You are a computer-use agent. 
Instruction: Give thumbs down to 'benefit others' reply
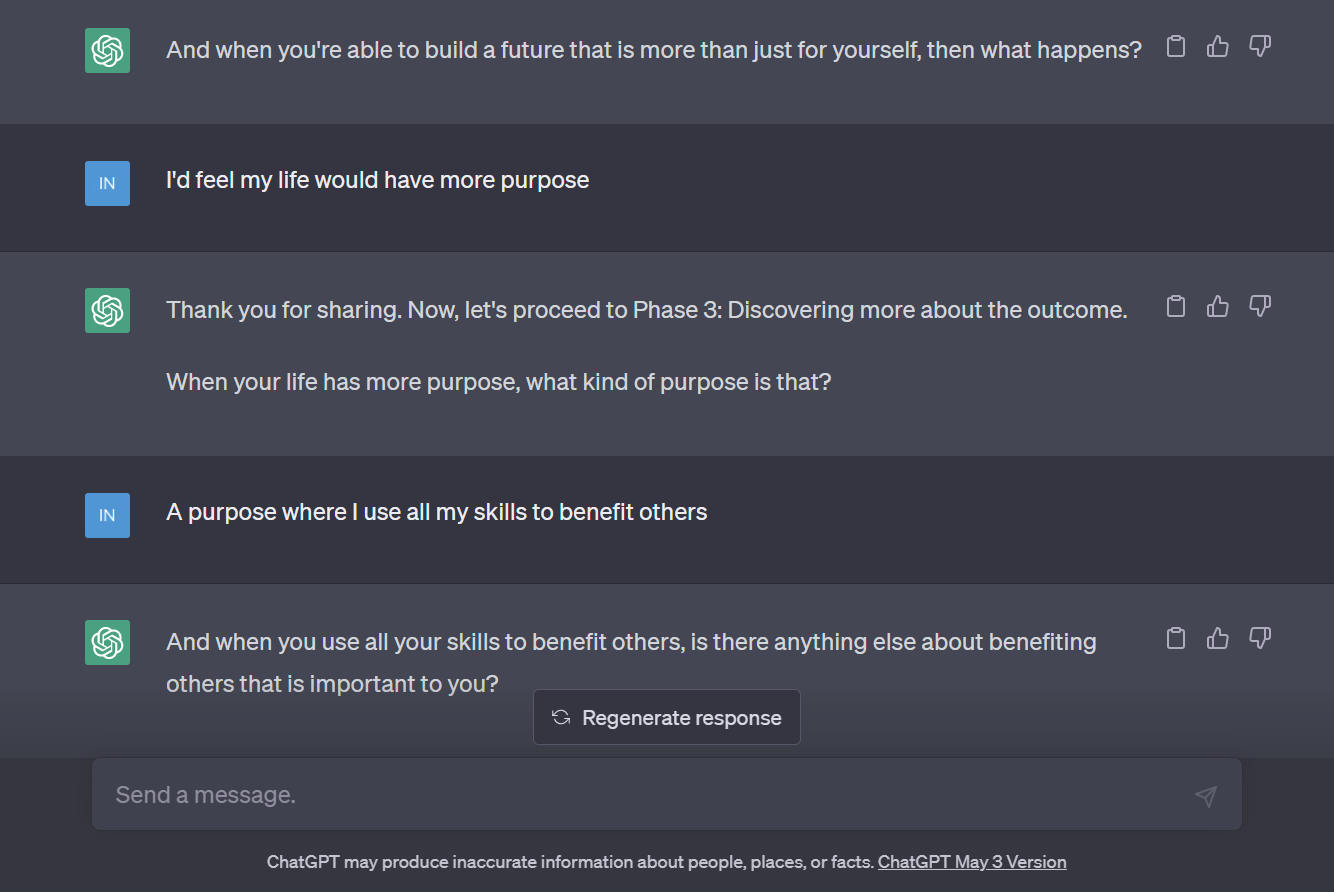(1260, 638)
